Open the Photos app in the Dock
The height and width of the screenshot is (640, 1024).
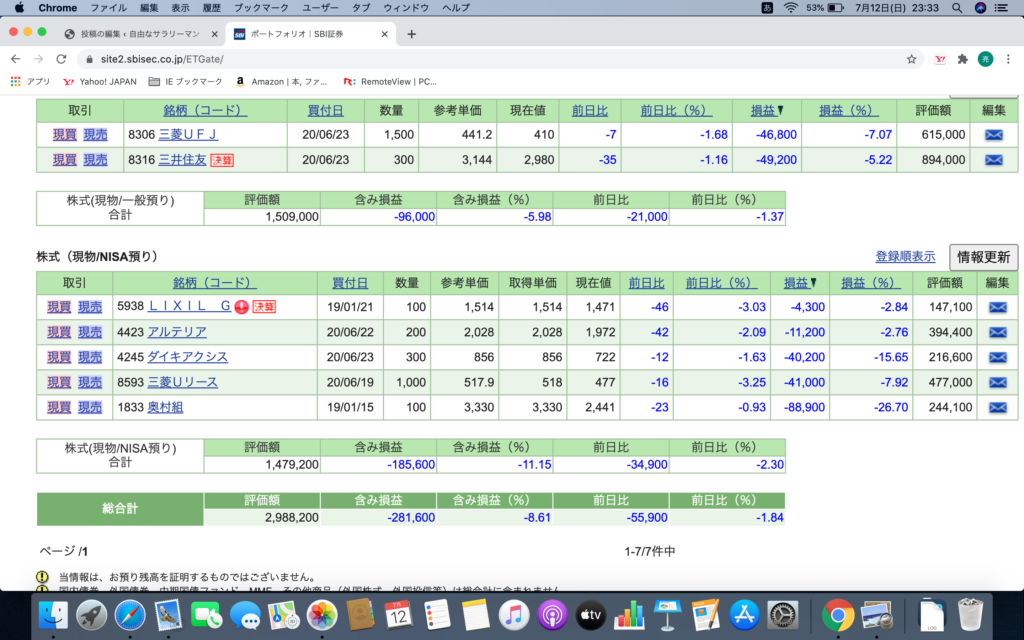tap(322, 615)
